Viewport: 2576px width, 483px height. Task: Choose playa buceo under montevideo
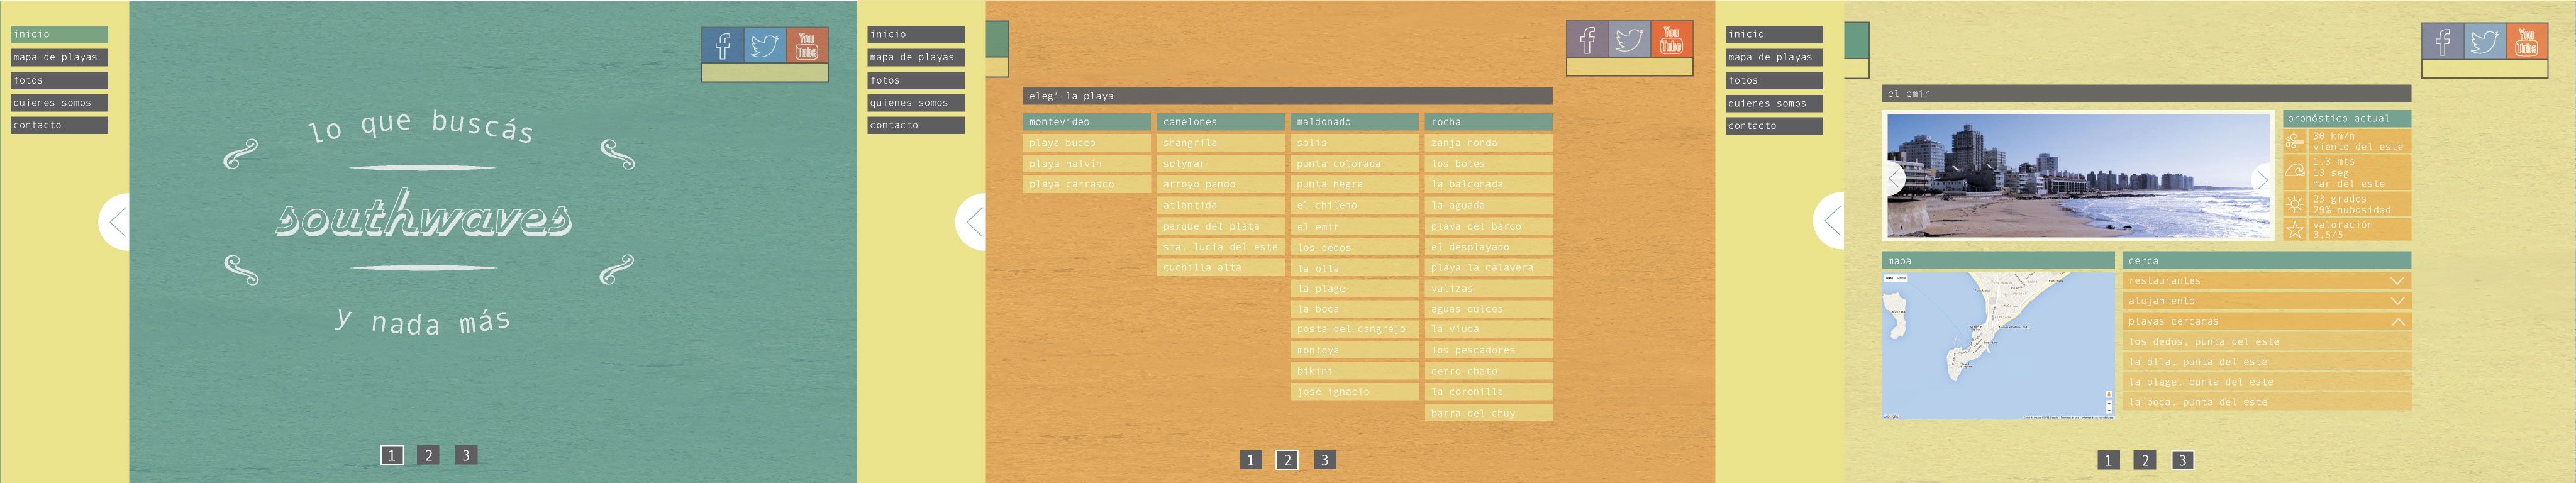1086,143
